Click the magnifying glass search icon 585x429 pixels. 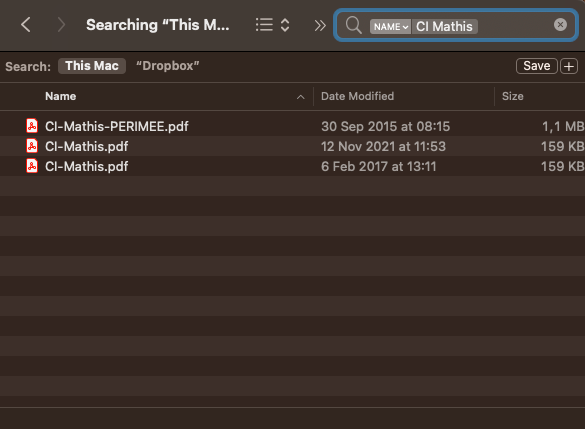pos(353,25)
